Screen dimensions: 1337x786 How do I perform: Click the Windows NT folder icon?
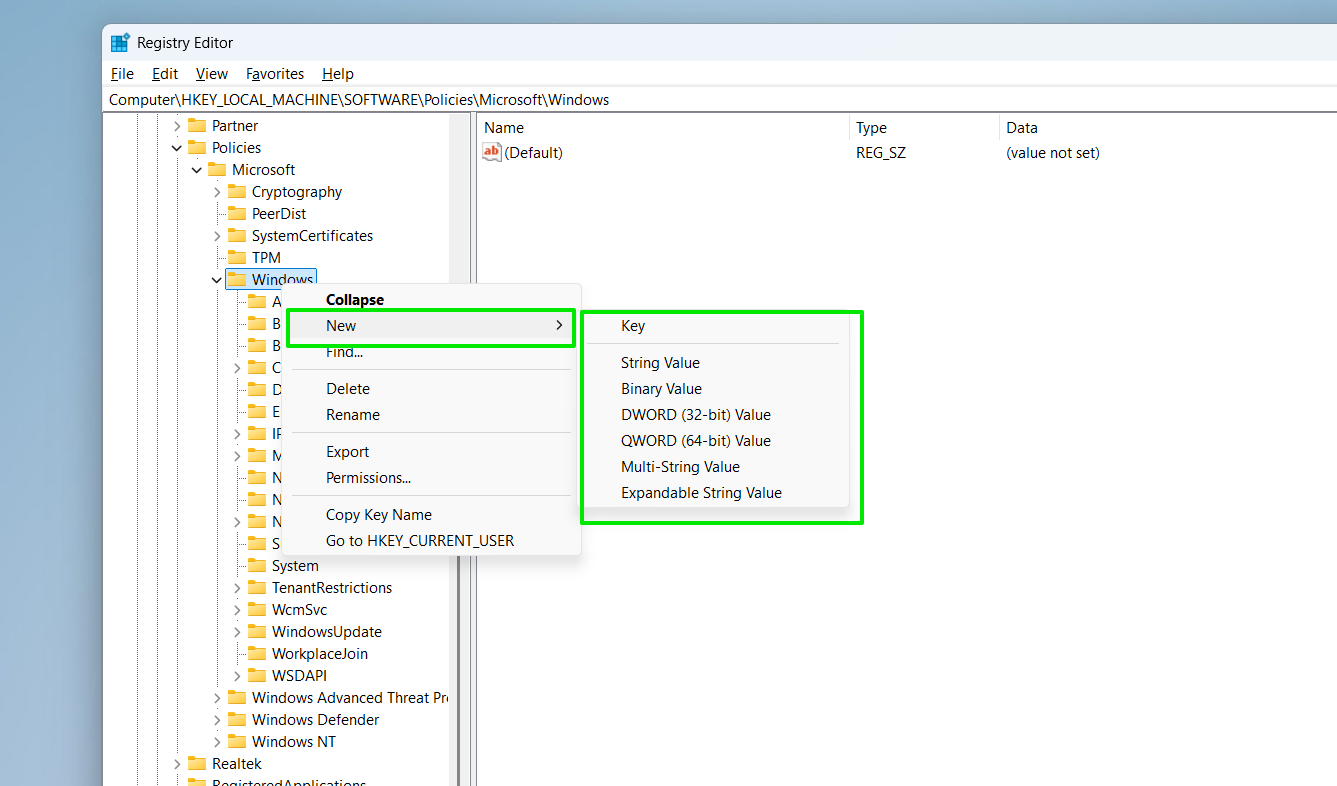pos(237,742)
